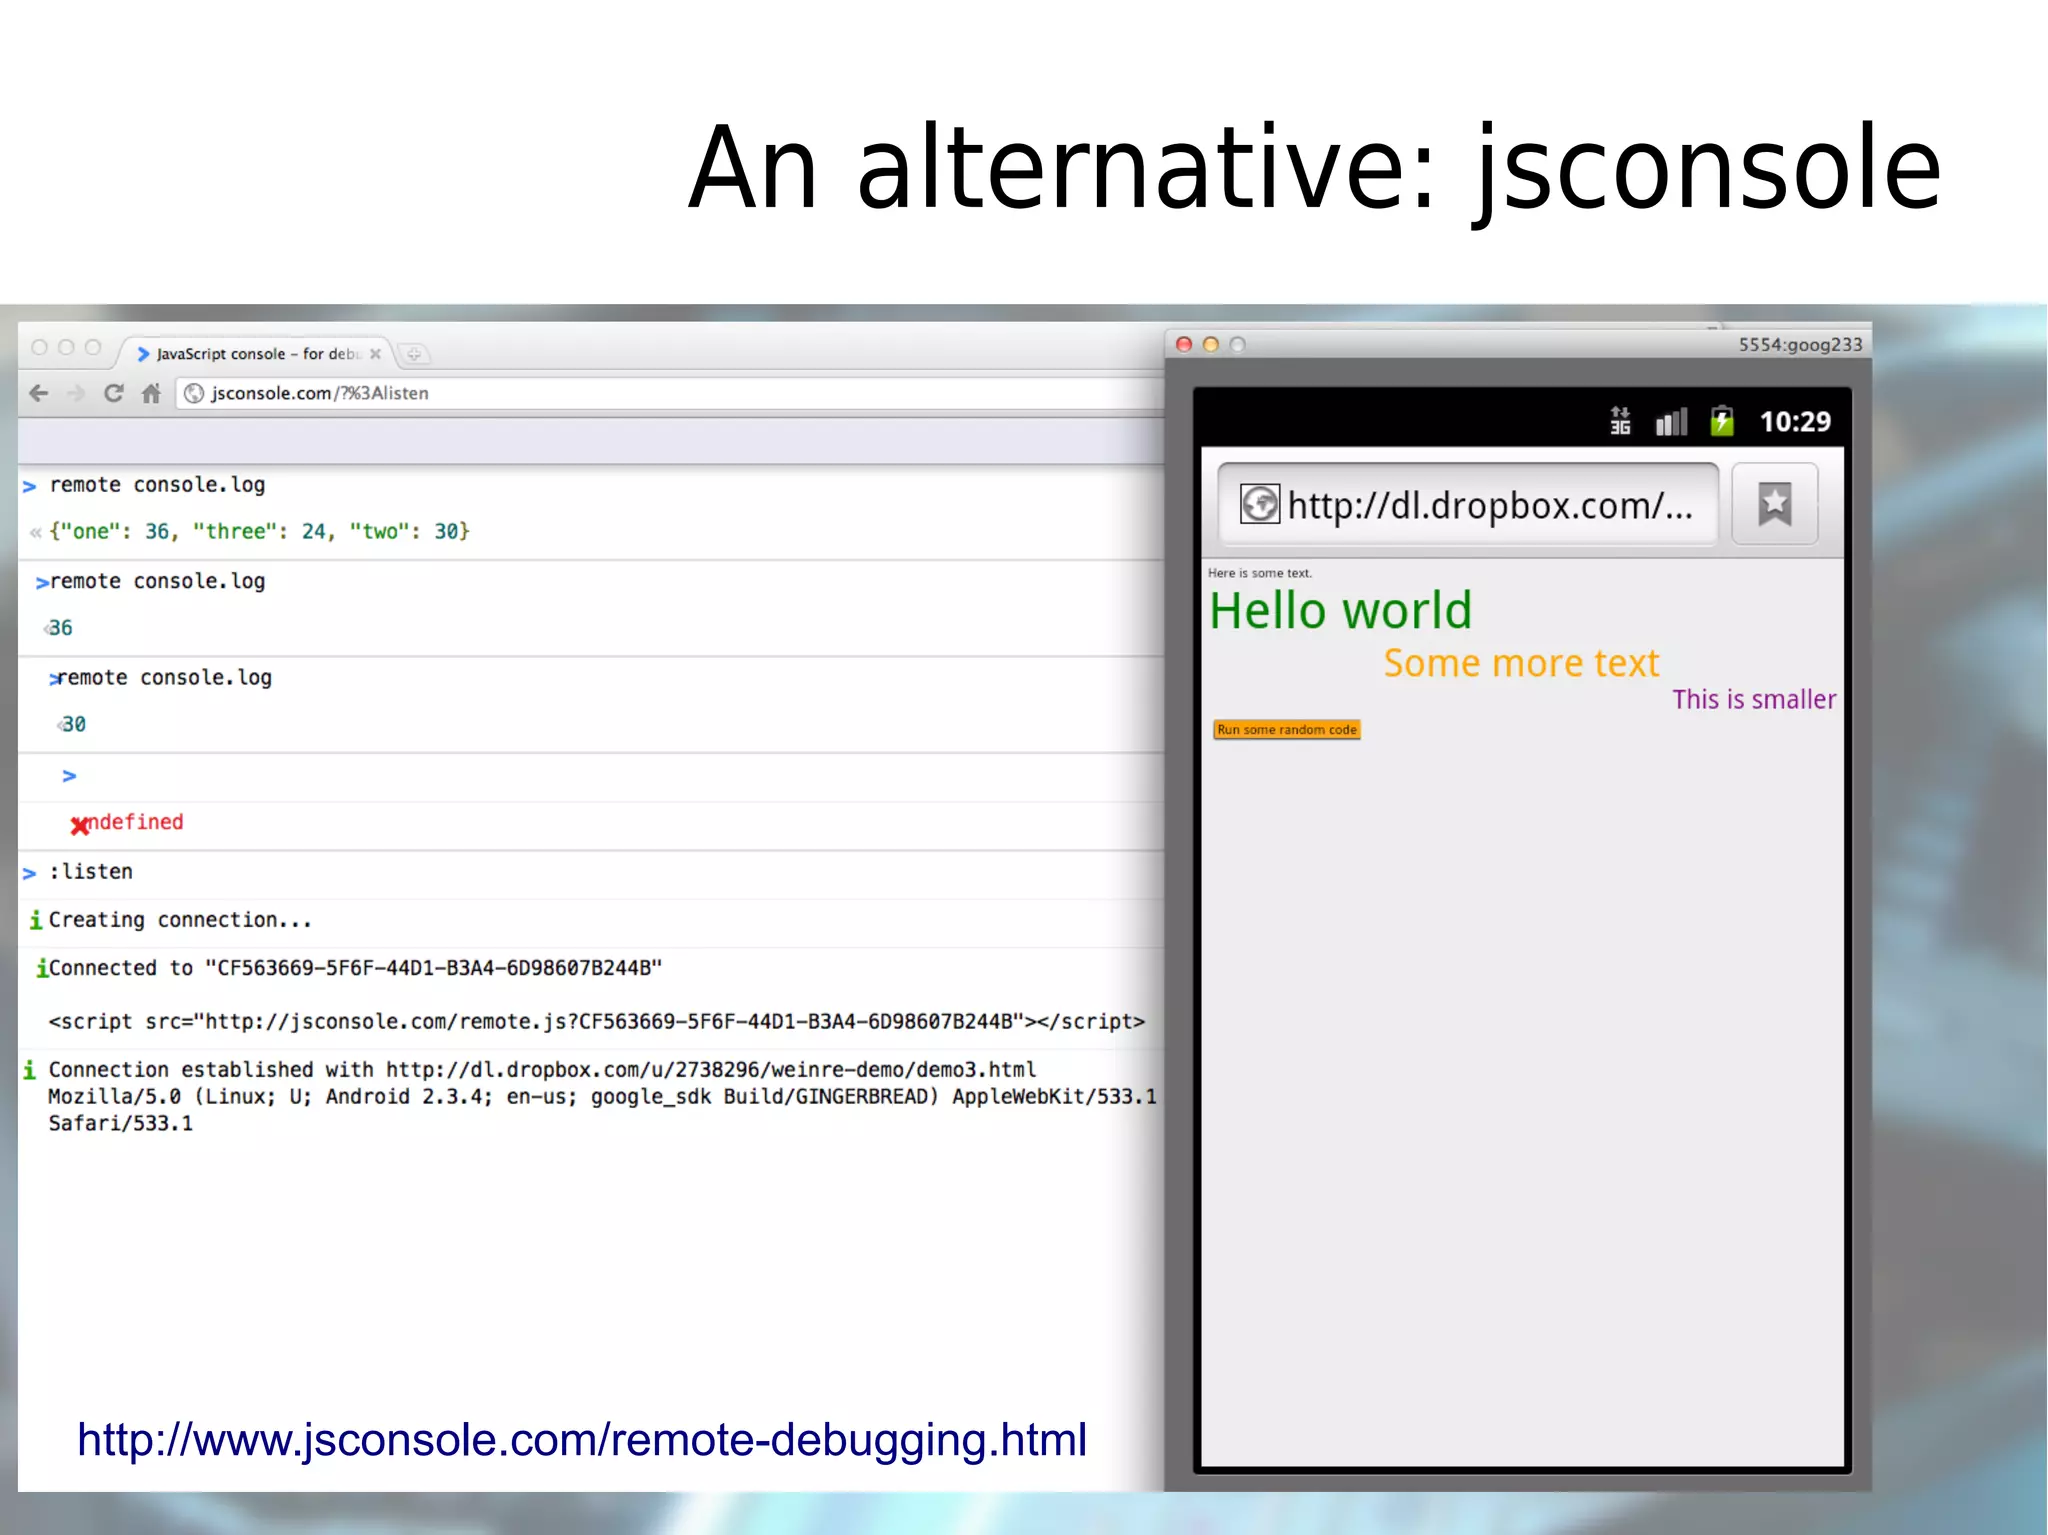Click the empty prompt arrow above undefined
This screenshot has height=1535, width=2048.
click(x=69, y=776)
